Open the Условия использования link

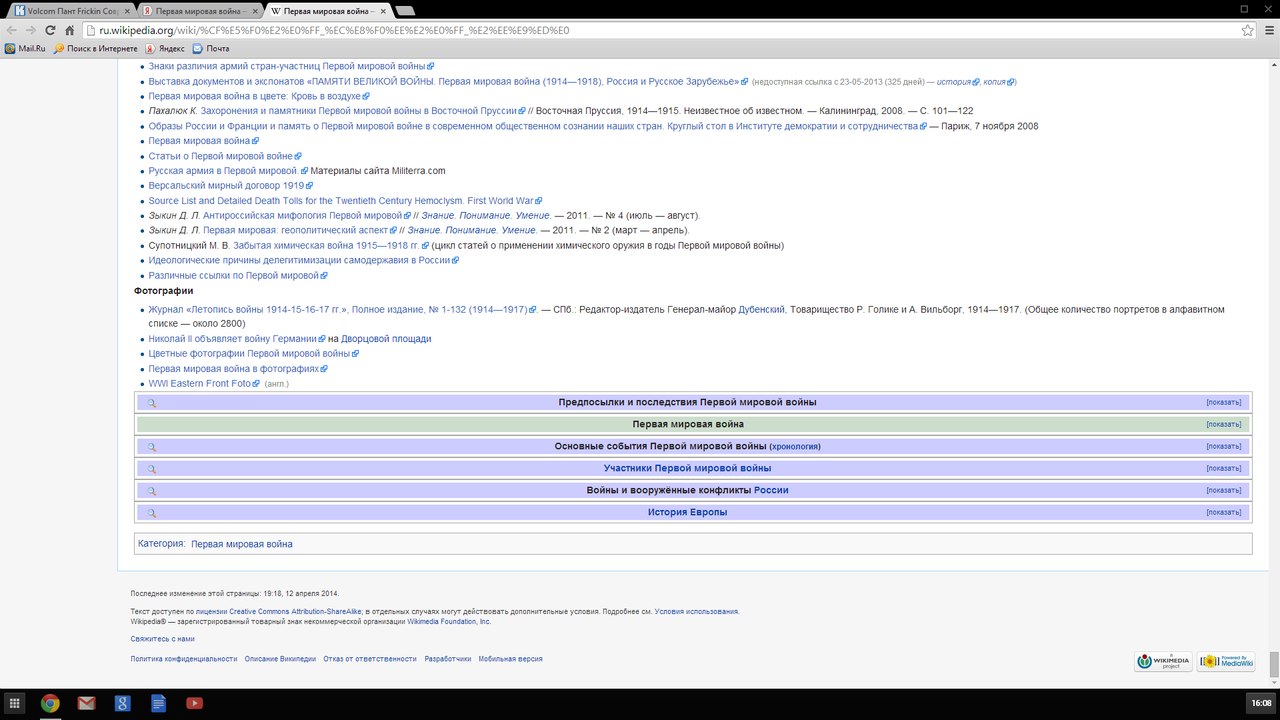696,611
